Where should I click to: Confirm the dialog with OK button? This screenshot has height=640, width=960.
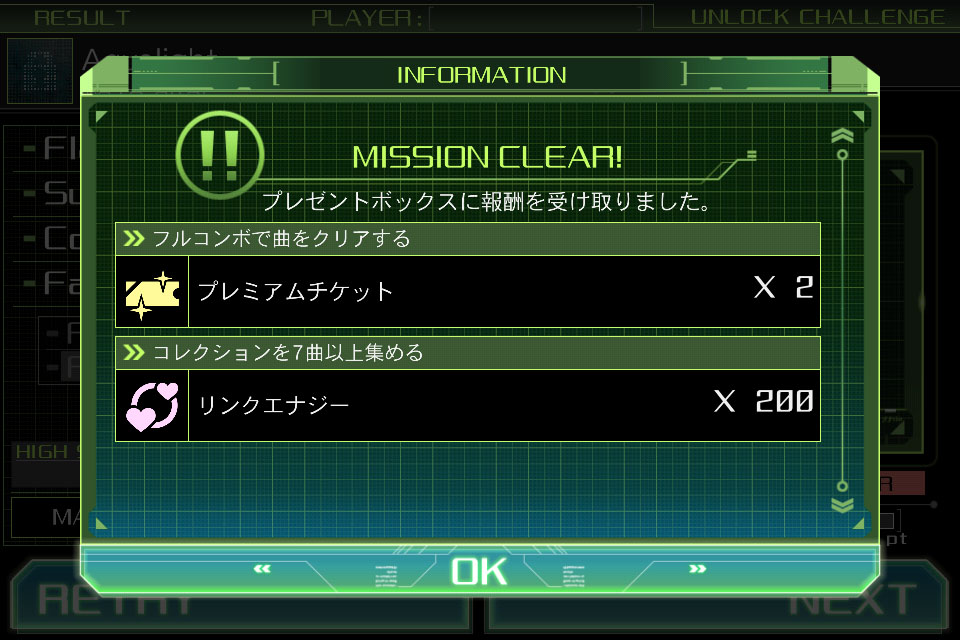click(x=479, y=571)
